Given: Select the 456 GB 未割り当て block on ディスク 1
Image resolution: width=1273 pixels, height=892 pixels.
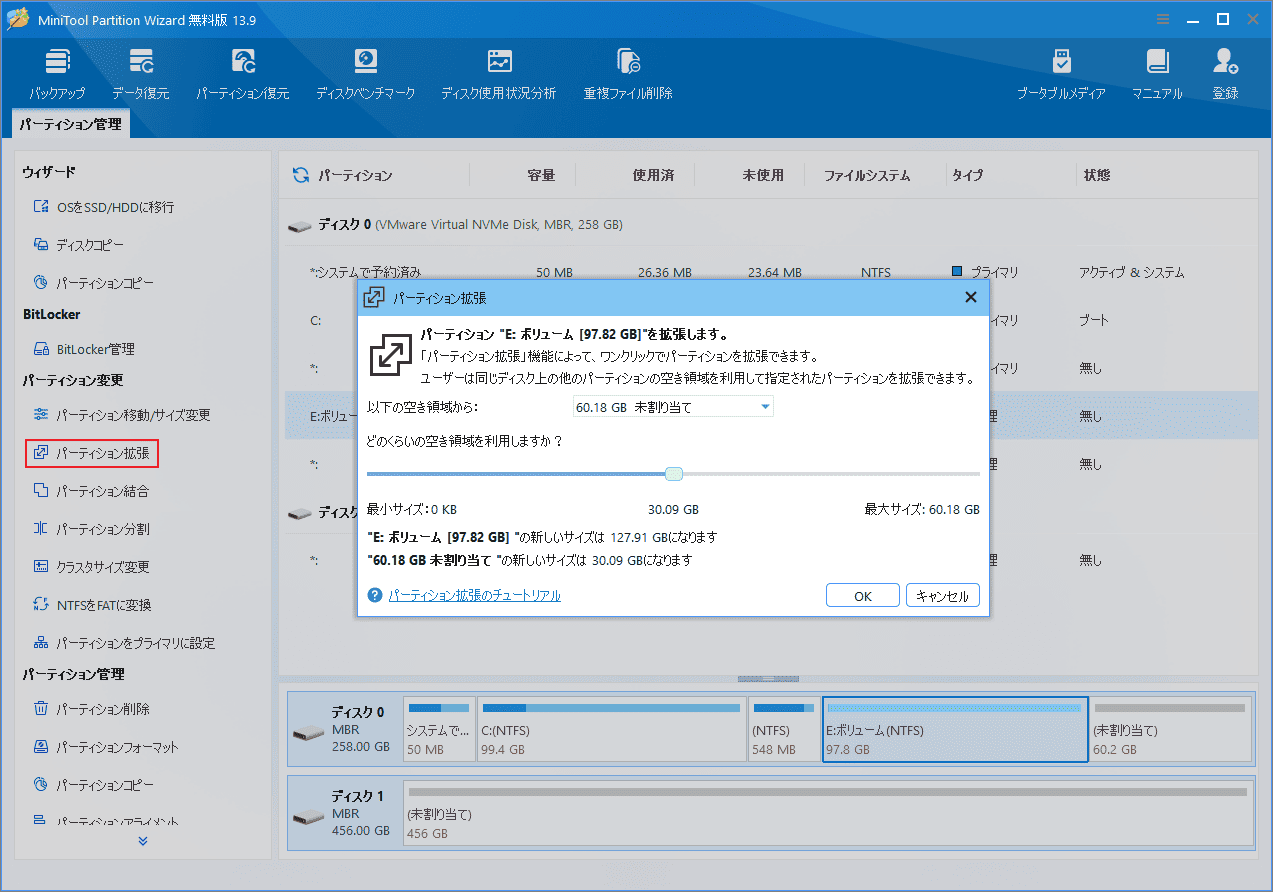Looking at the screenshot, I should click(827, 814).
